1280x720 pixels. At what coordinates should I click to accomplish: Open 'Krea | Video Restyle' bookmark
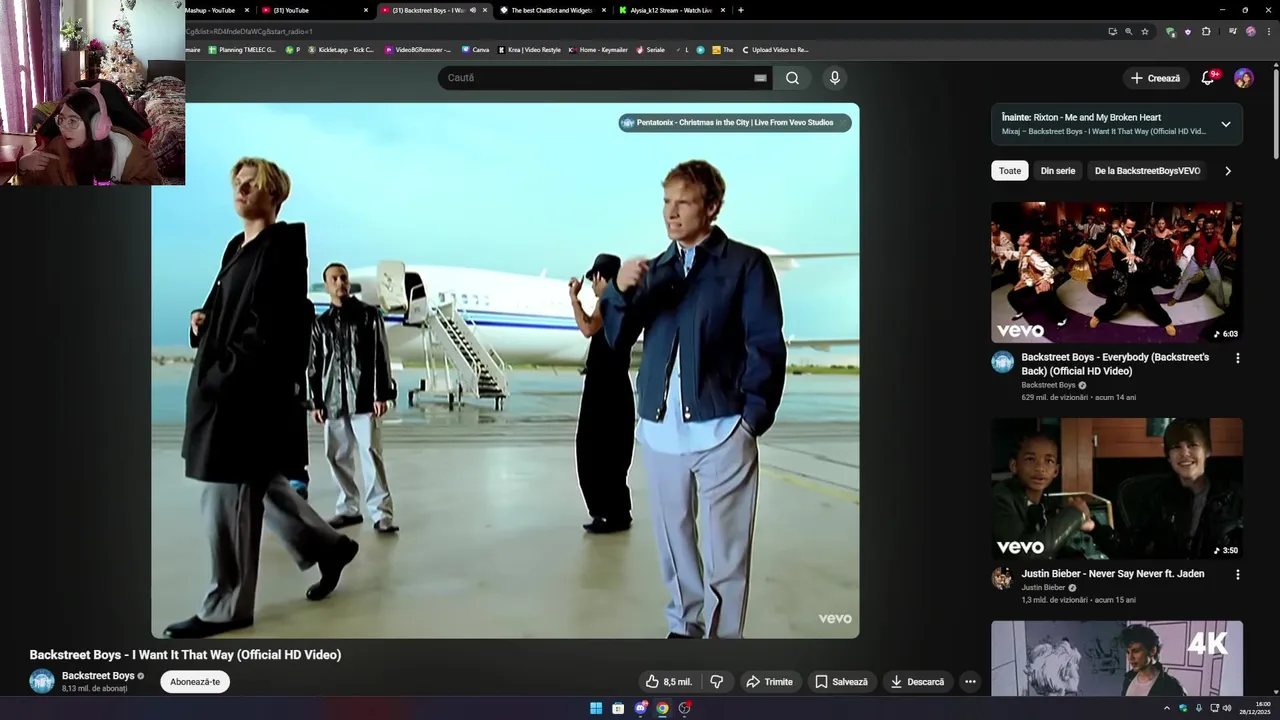pos(529,49)
